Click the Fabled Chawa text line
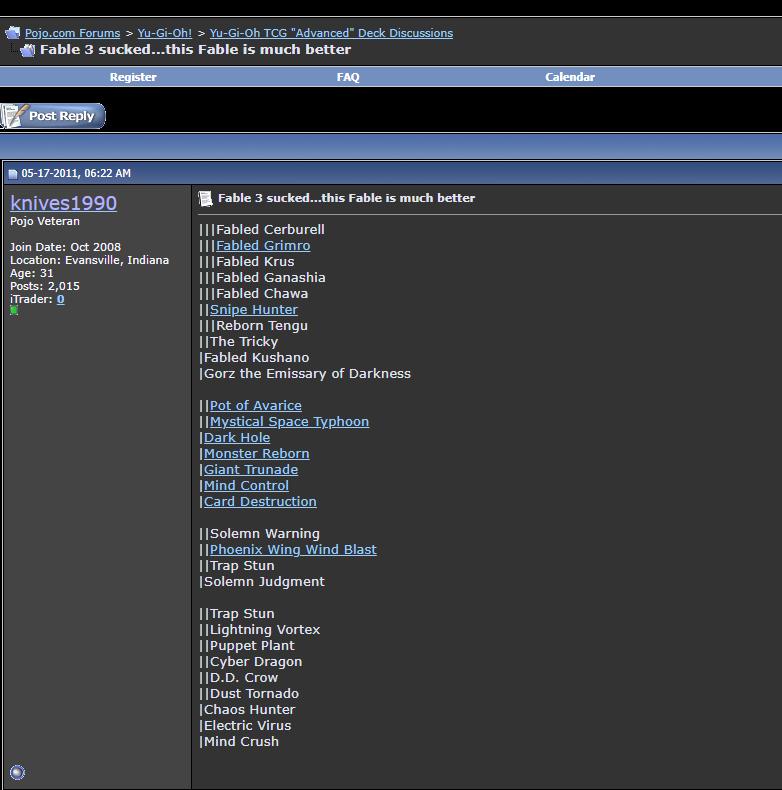 click(x=253, y=293)
